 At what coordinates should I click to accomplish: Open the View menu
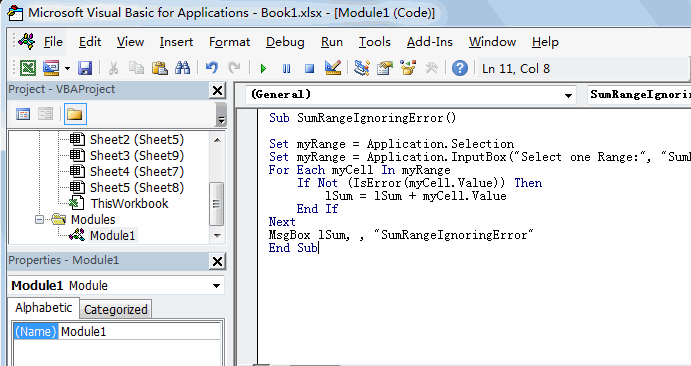pyautogui.click(x=130, y=42)
